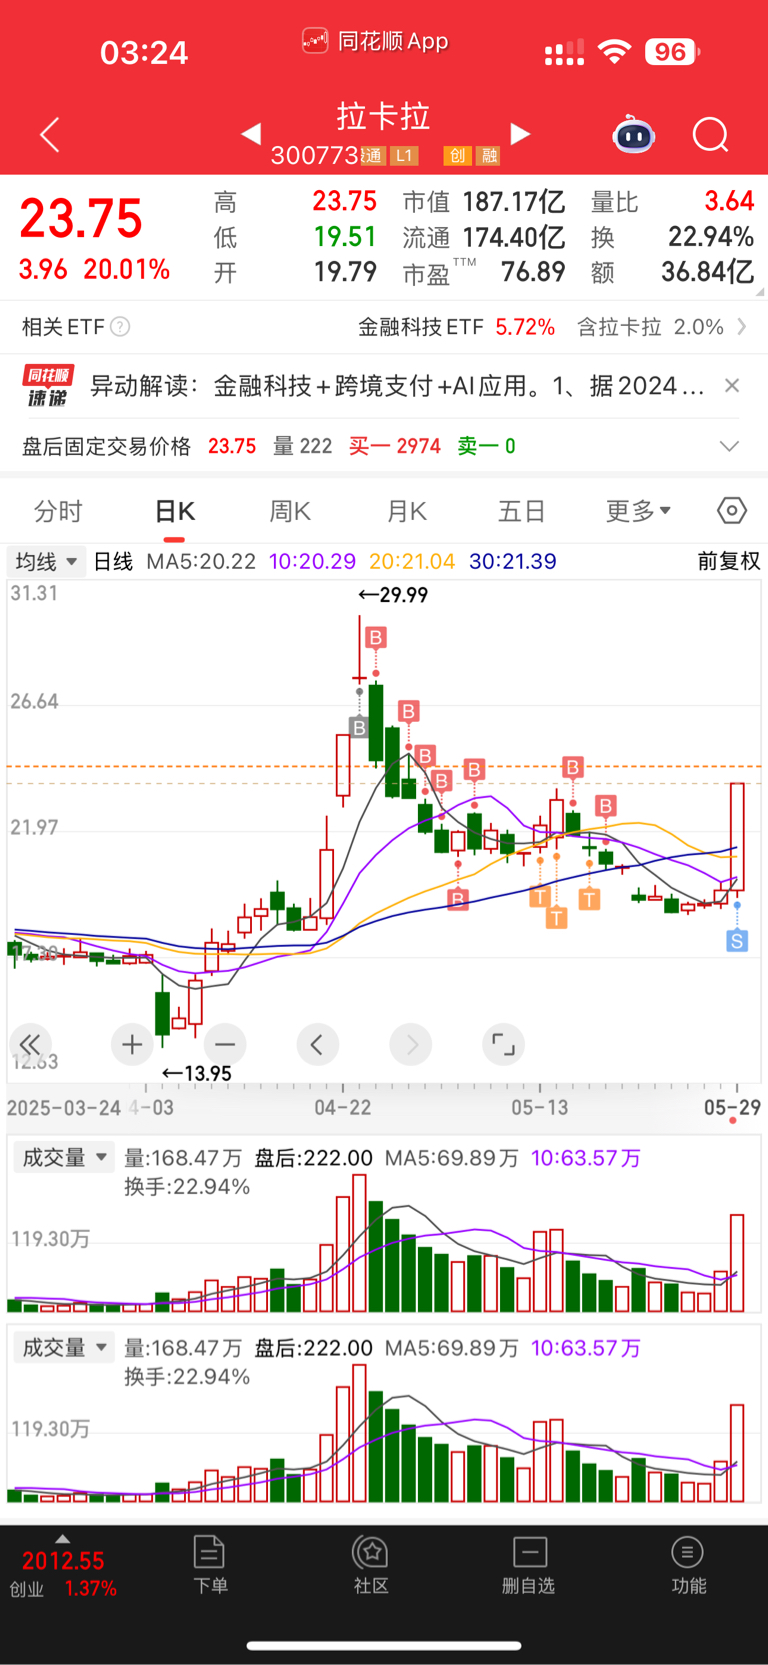
Task: Tap the 通 tag badge
Action: point(372,155)
